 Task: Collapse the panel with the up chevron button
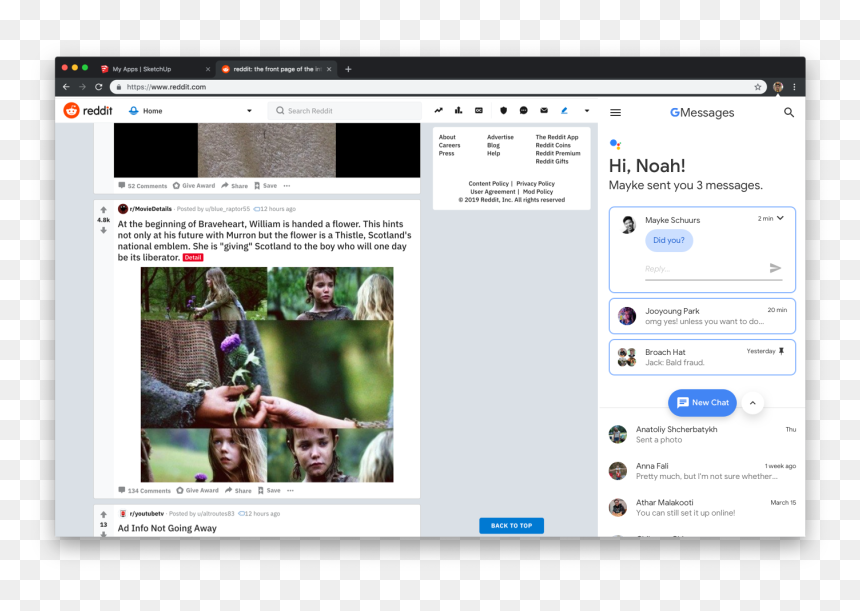click(x=752, y=403)
